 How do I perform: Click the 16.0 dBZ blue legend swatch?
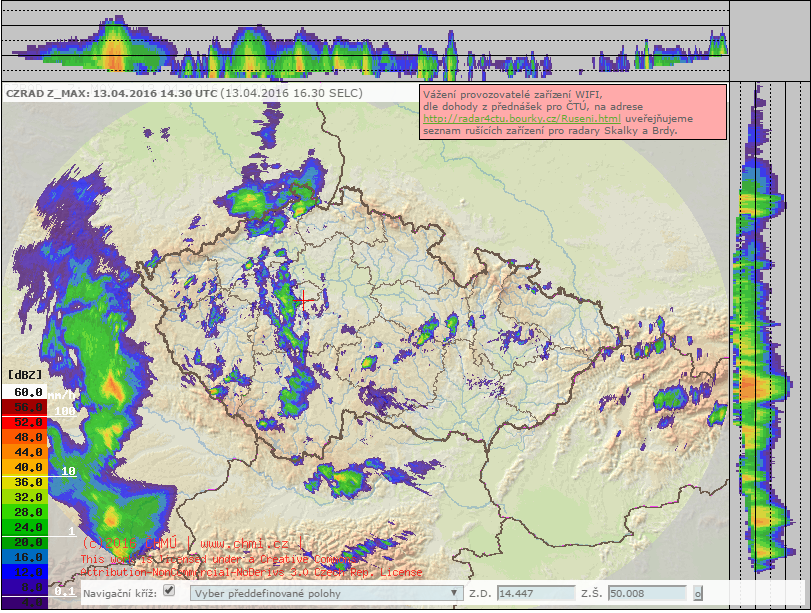coord(24,557)
